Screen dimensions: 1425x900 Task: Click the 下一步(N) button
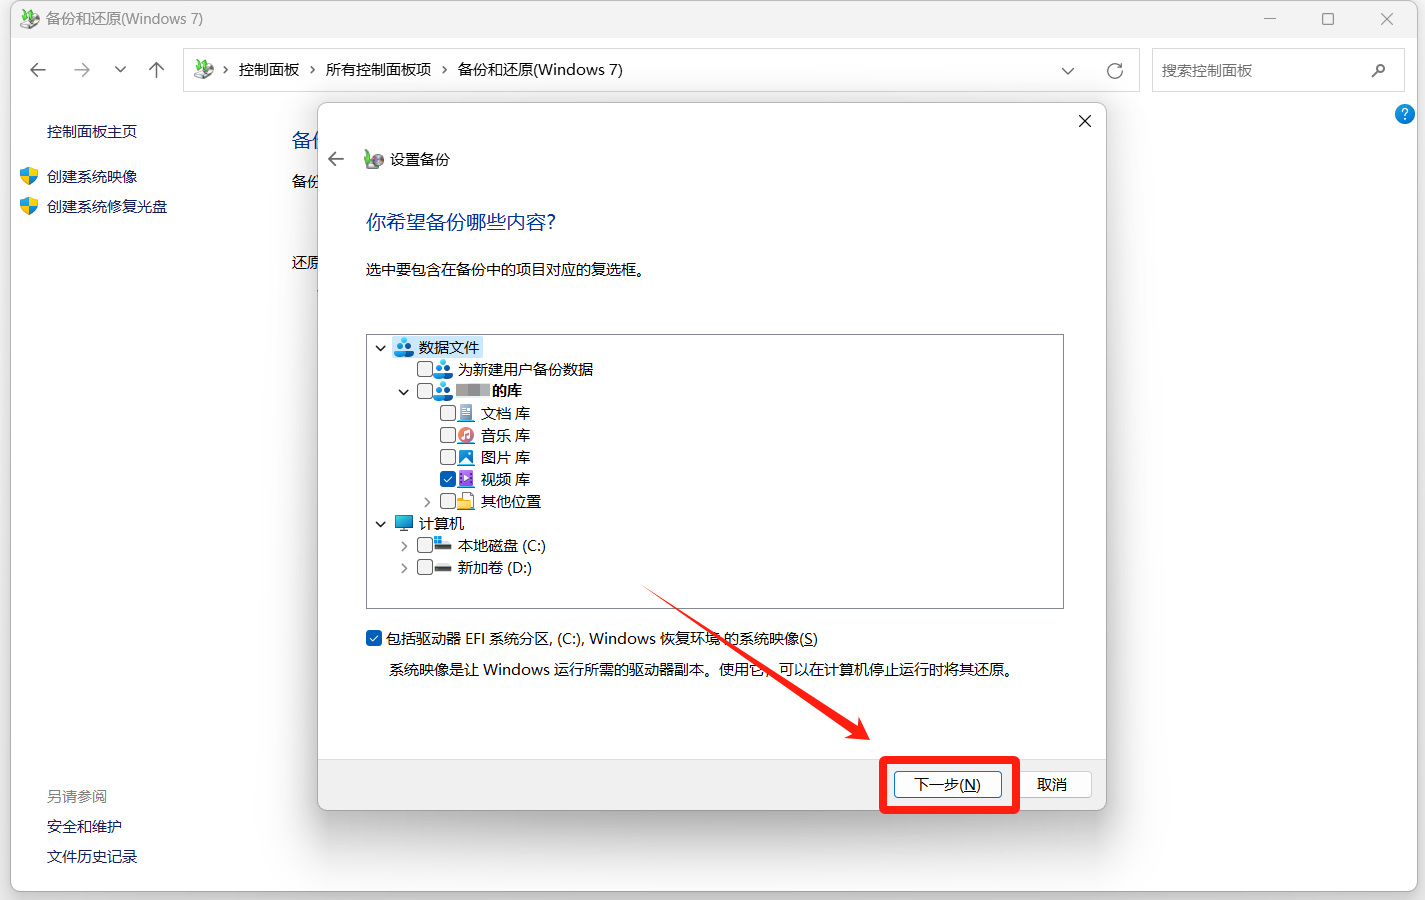(x=947, y=785)
